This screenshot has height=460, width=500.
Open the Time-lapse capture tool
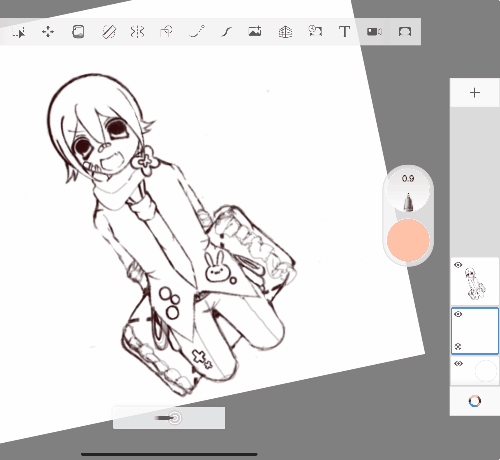point(315,32)
